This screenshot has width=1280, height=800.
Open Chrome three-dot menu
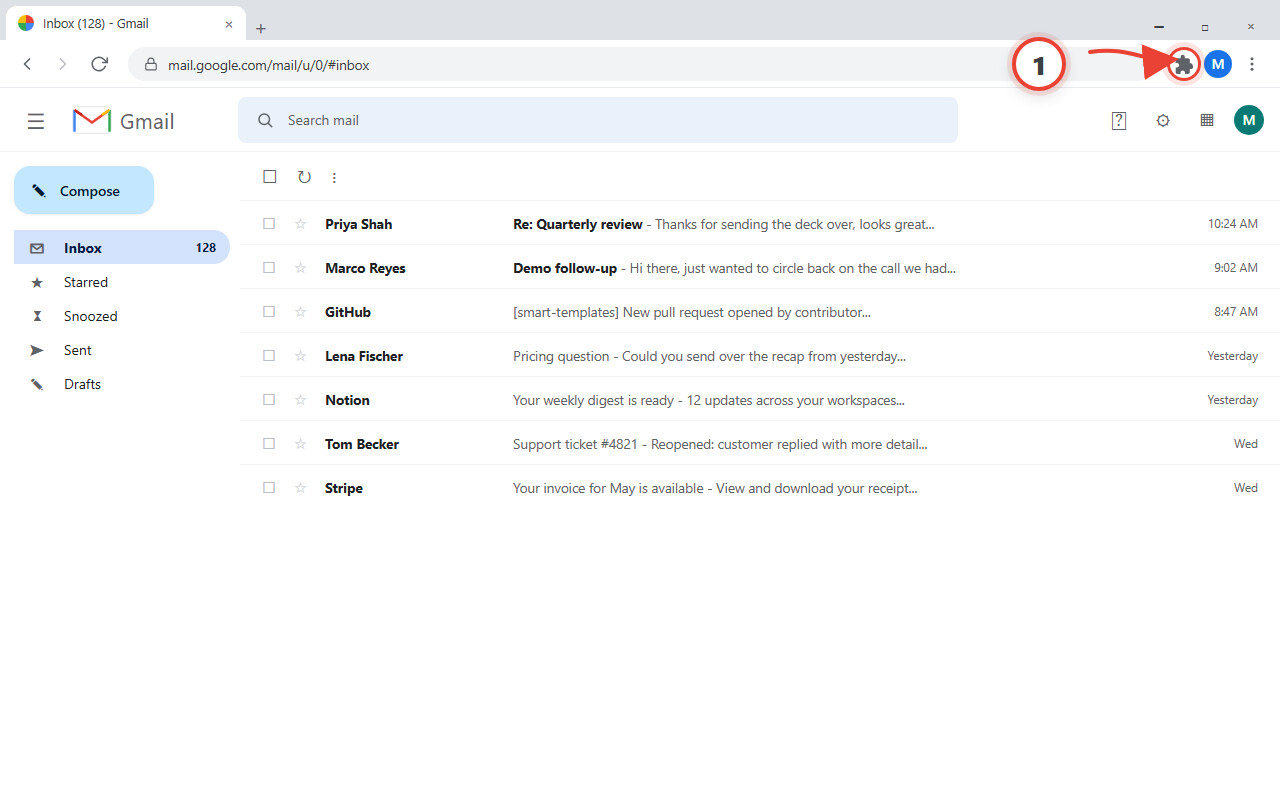[1252, 65]
